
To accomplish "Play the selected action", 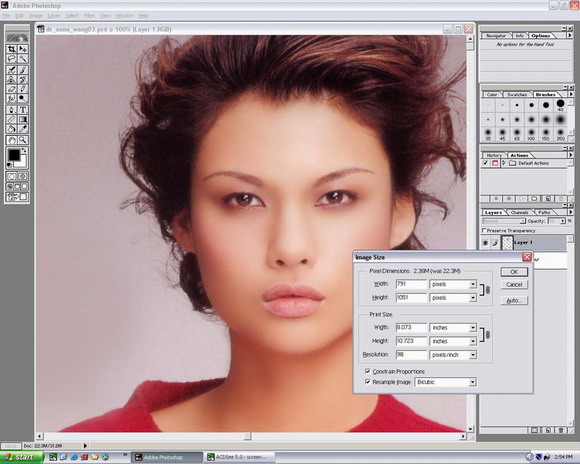I will (522, 199).
